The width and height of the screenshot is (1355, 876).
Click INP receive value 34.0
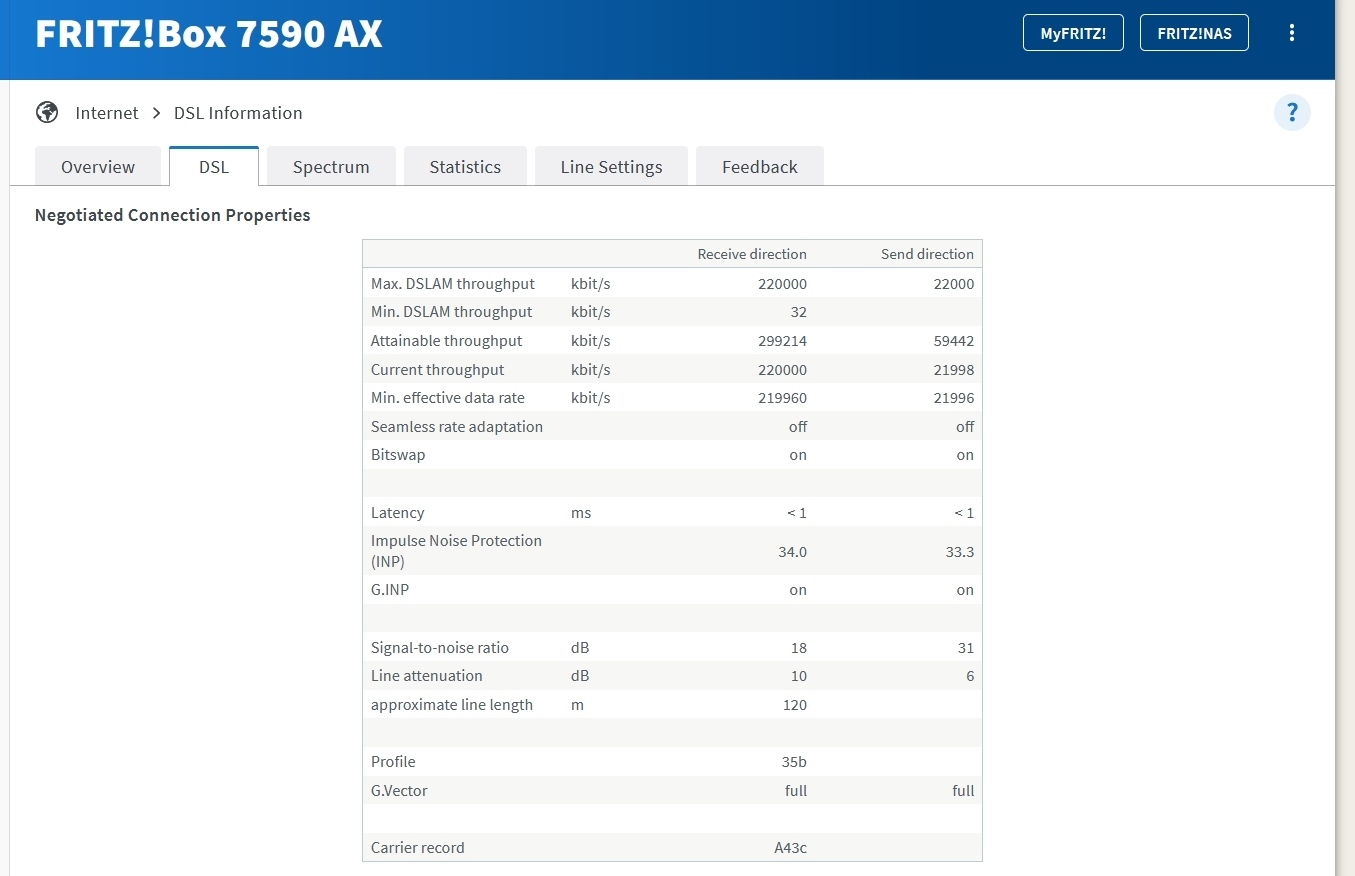792,552
